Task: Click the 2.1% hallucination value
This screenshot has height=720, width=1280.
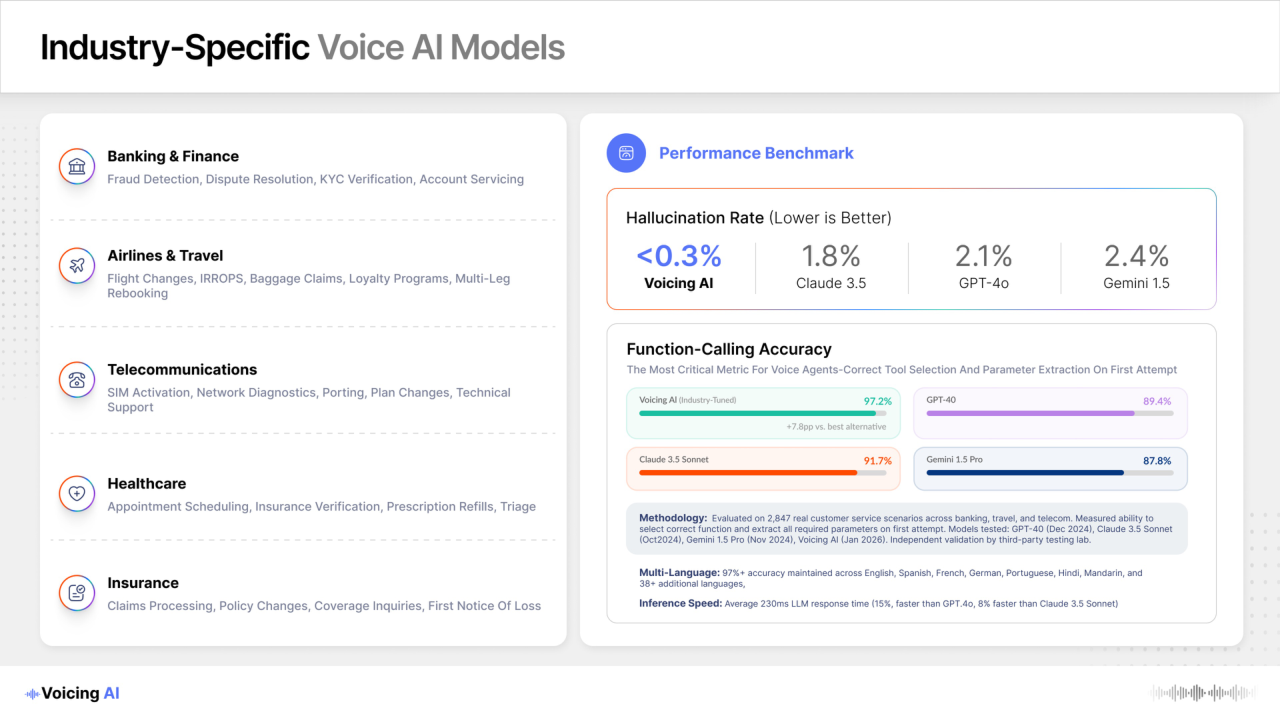Action: [984, 256]
